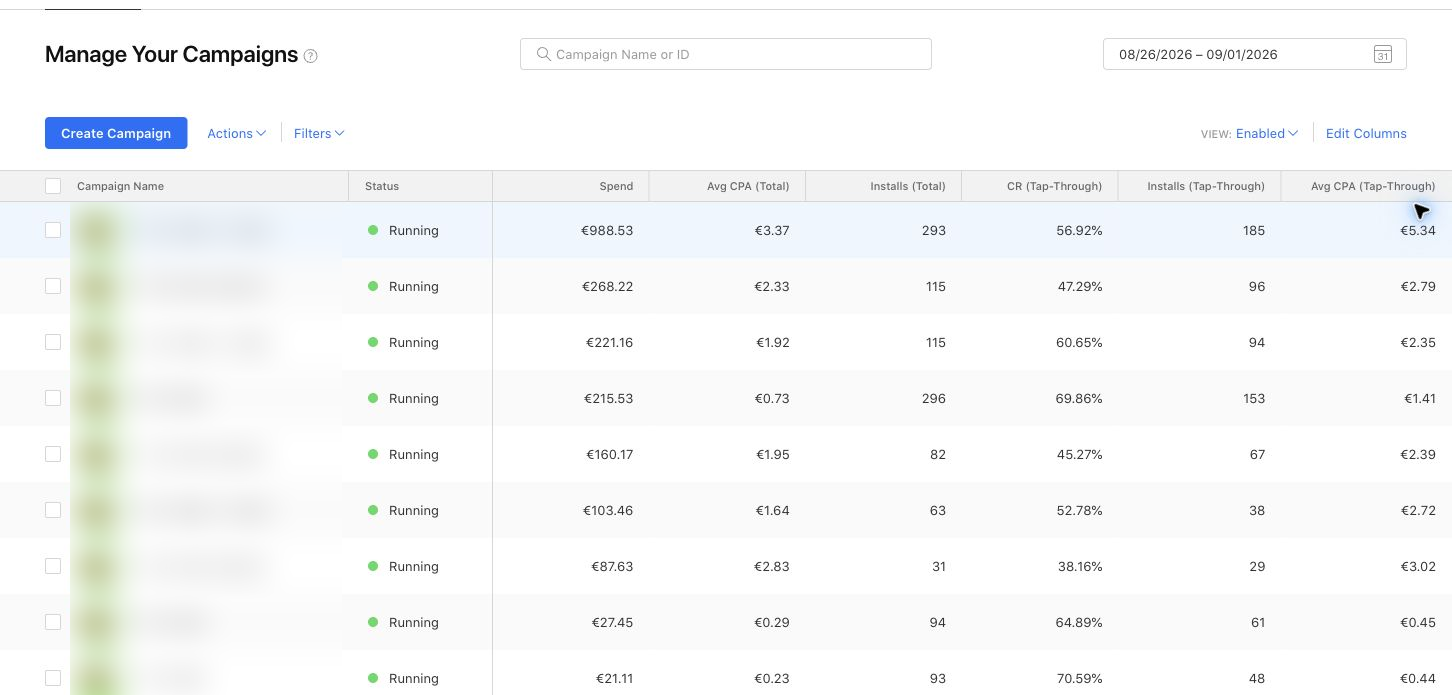Click the €988.53 spend cell
The image size is (1452, 695).
click(x=607, y=230)
